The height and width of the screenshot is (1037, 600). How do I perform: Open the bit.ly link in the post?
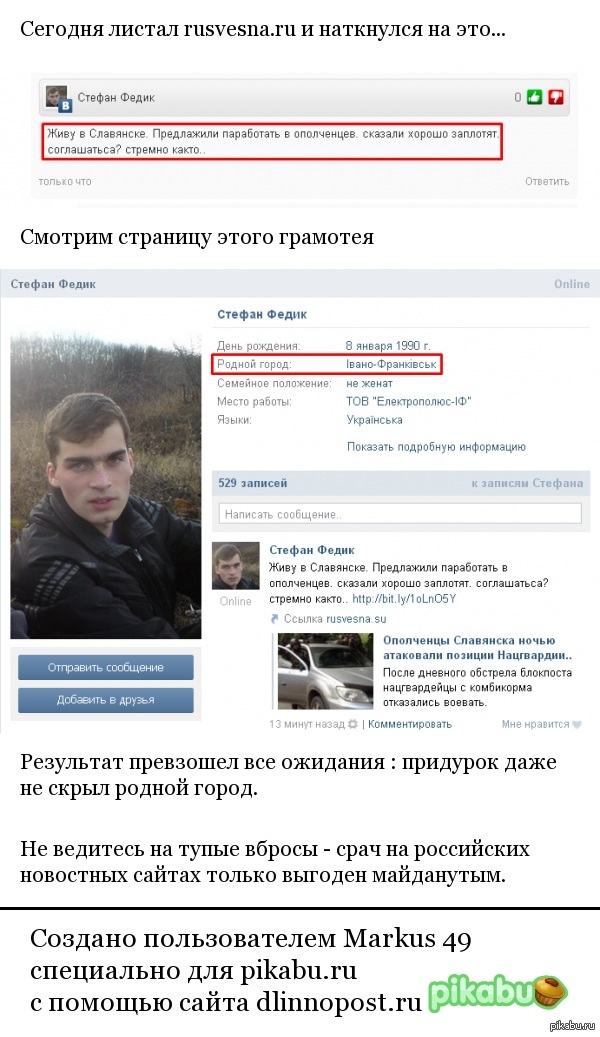coord(404,599)
